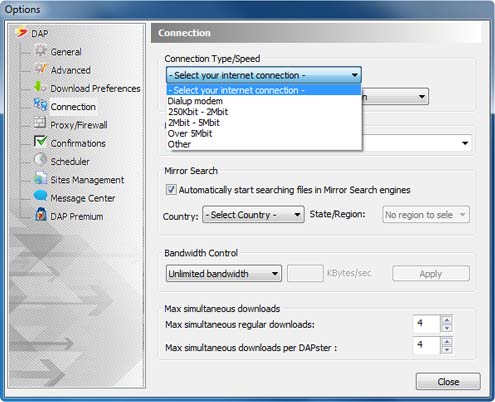Click the regular downloads value field
495x402 pixels.
pos(427,324)
